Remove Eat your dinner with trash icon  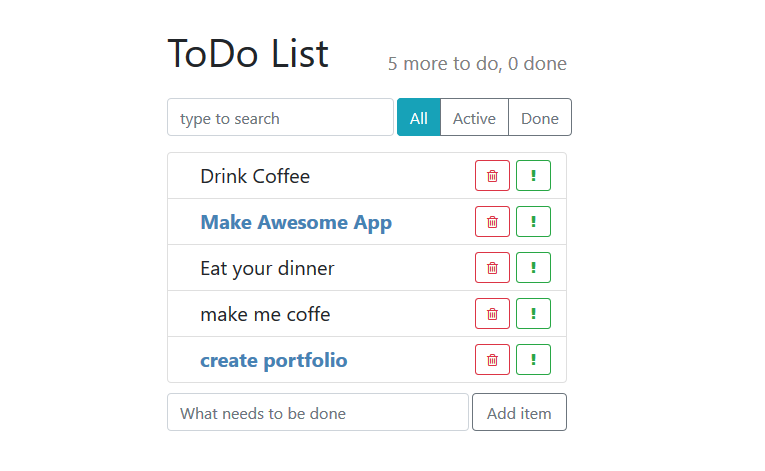pos(492,267)
